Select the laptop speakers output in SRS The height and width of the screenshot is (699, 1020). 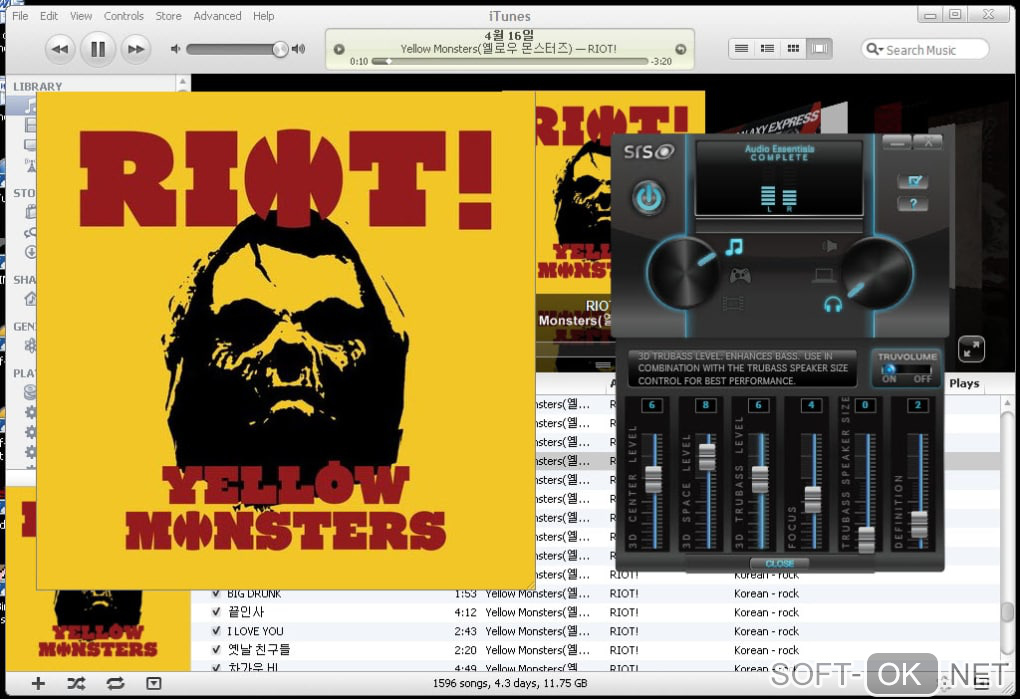824,275
